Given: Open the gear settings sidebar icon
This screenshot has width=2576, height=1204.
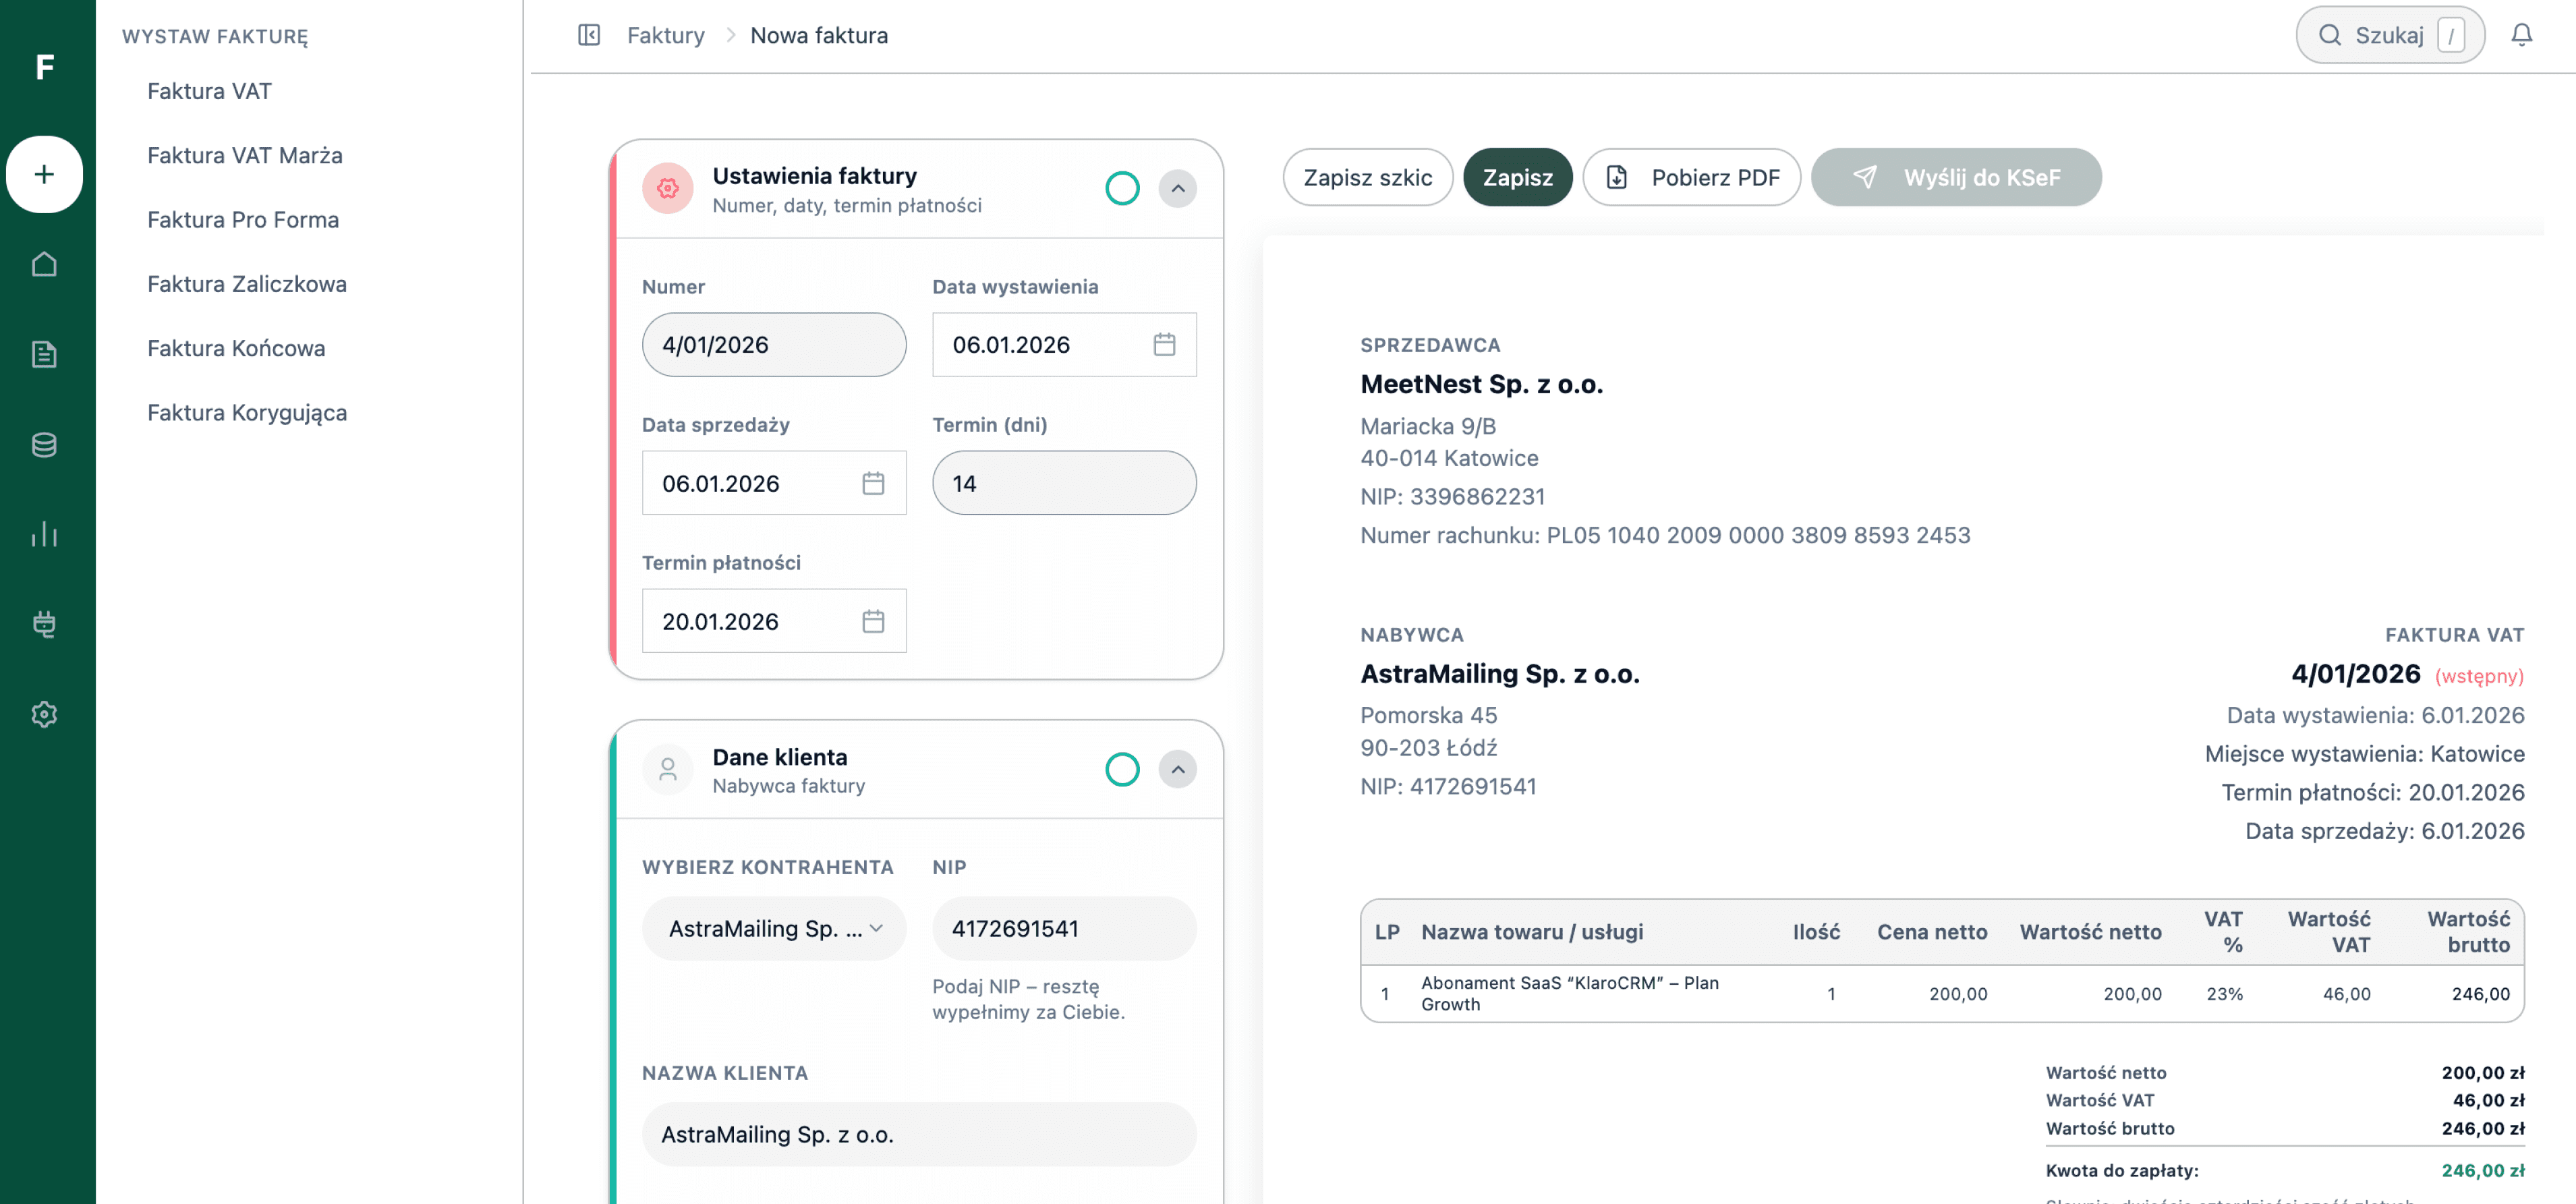Looking at the screenshot, I should point(44,714).
